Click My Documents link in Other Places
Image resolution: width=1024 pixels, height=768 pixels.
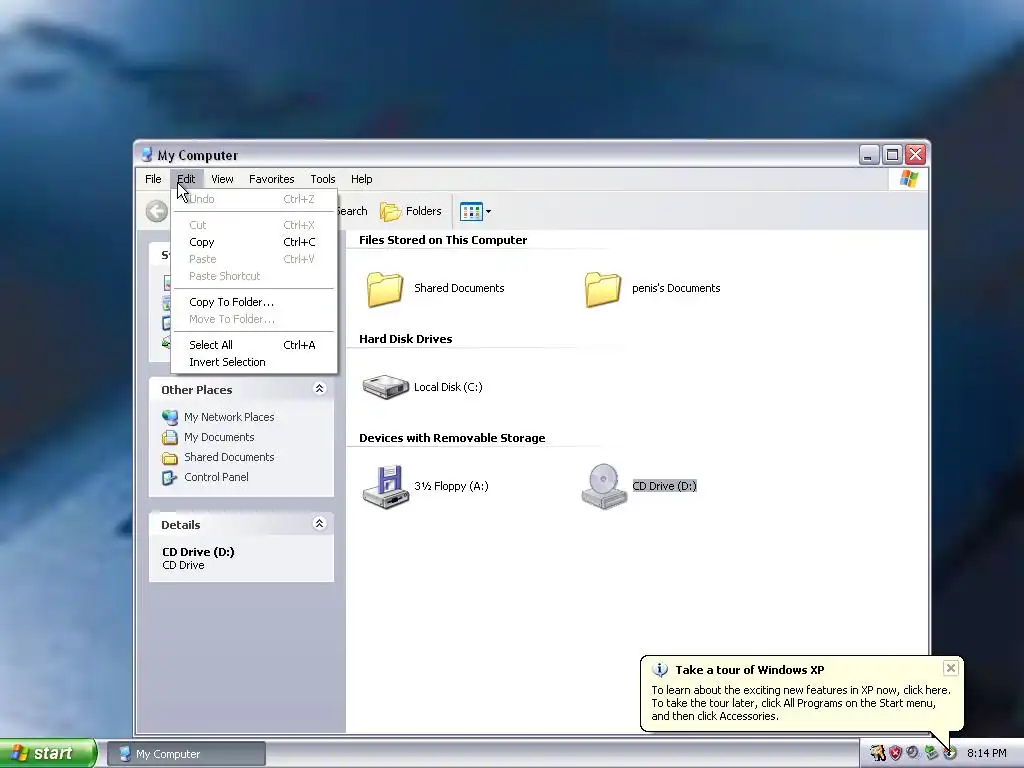coord(219,437)
